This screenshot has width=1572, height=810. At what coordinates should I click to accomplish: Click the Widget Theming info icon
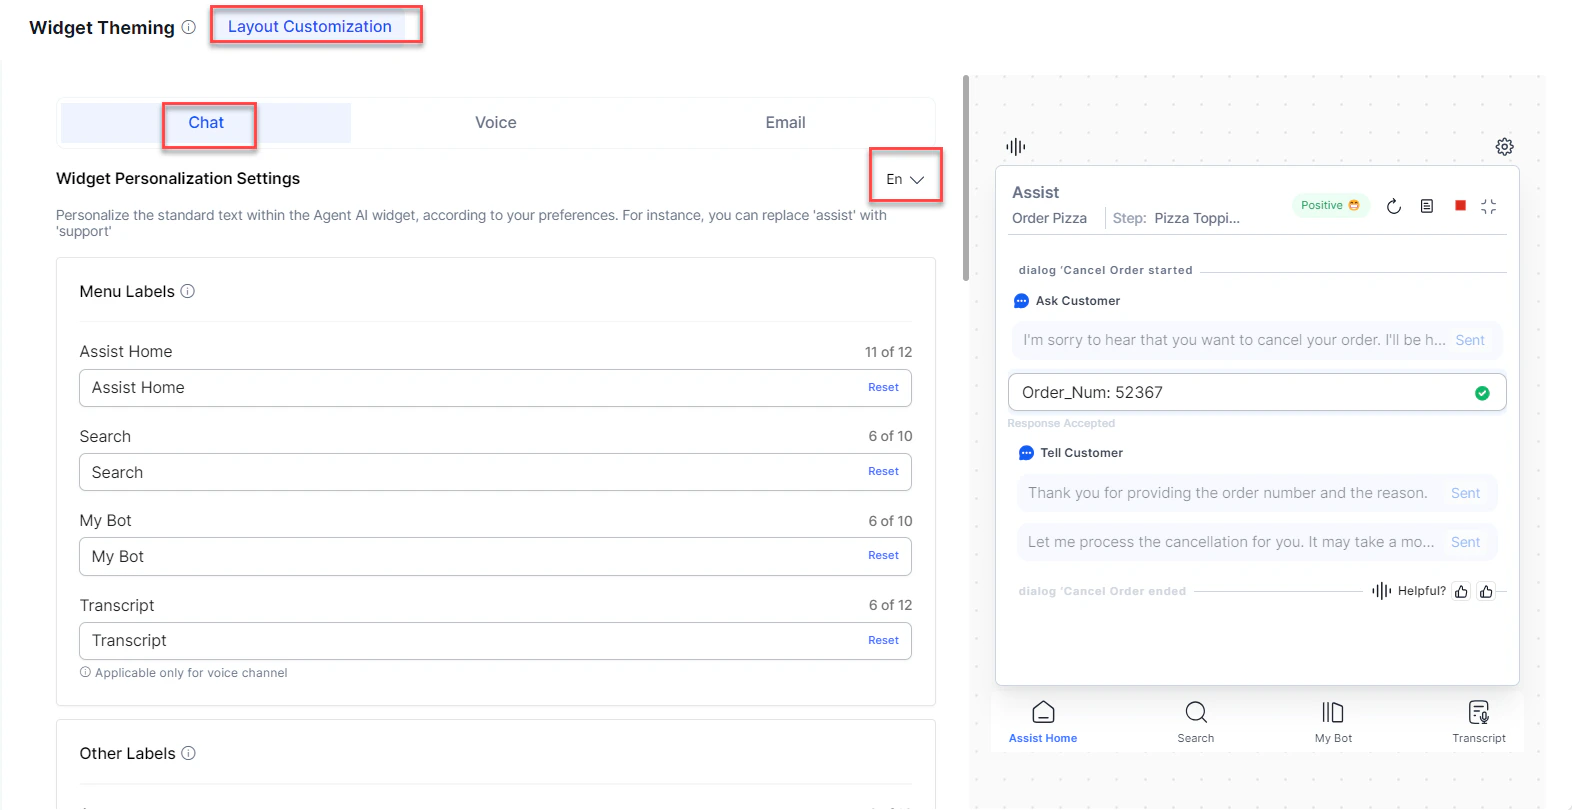click(x=188, y=28)
